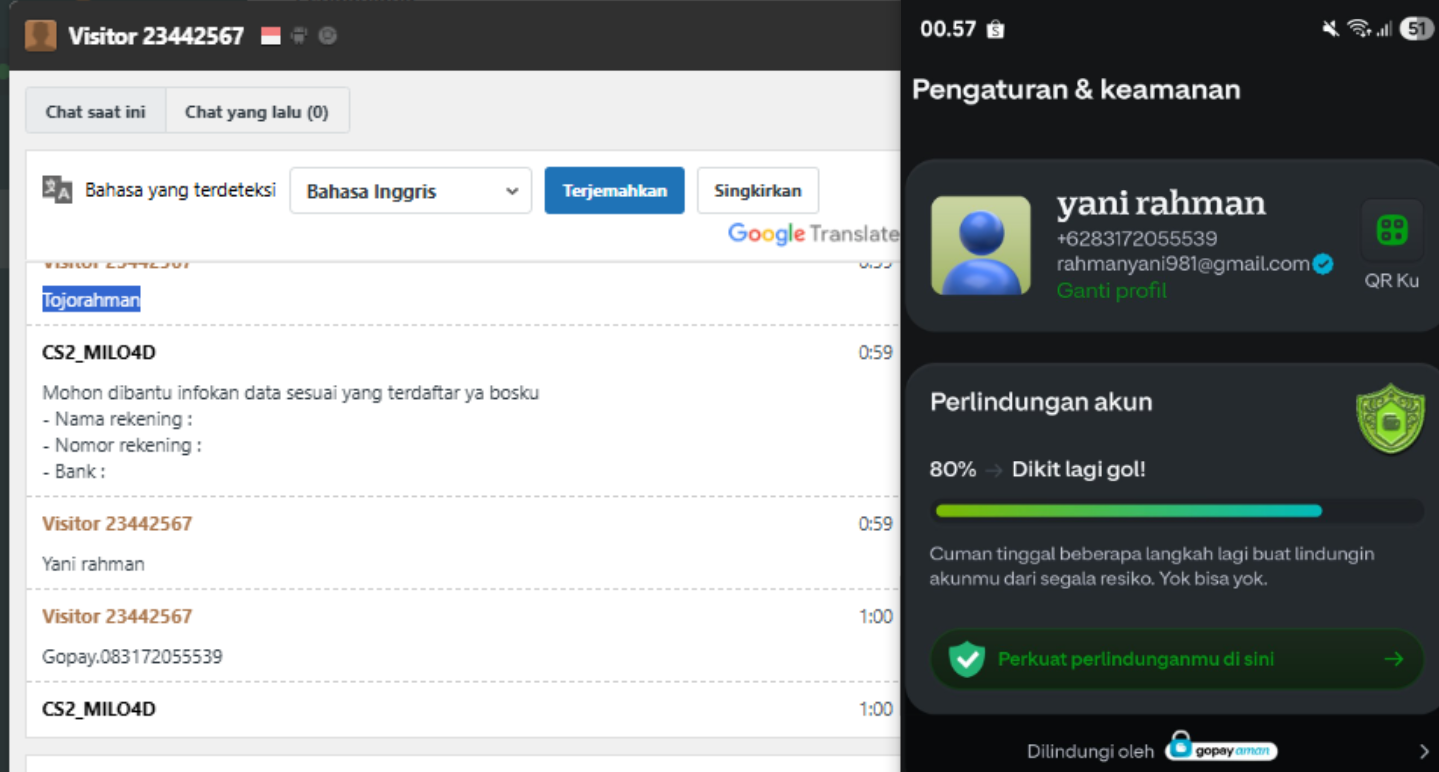
Task: Tap the Ganti profil link
Action: coord(1112,290)
